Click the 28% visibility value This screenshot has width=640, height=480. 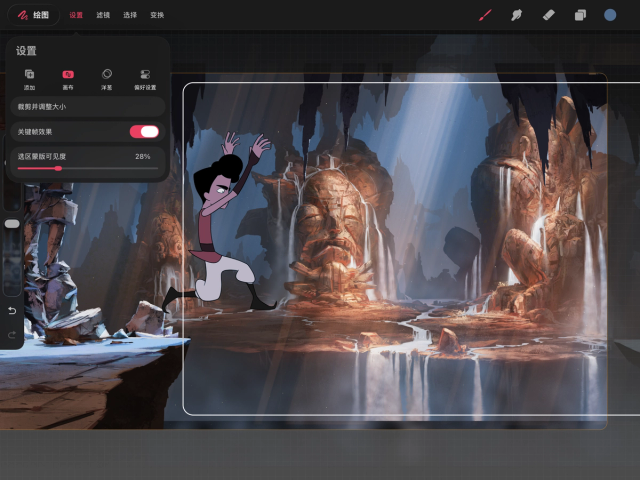[142, 157]
